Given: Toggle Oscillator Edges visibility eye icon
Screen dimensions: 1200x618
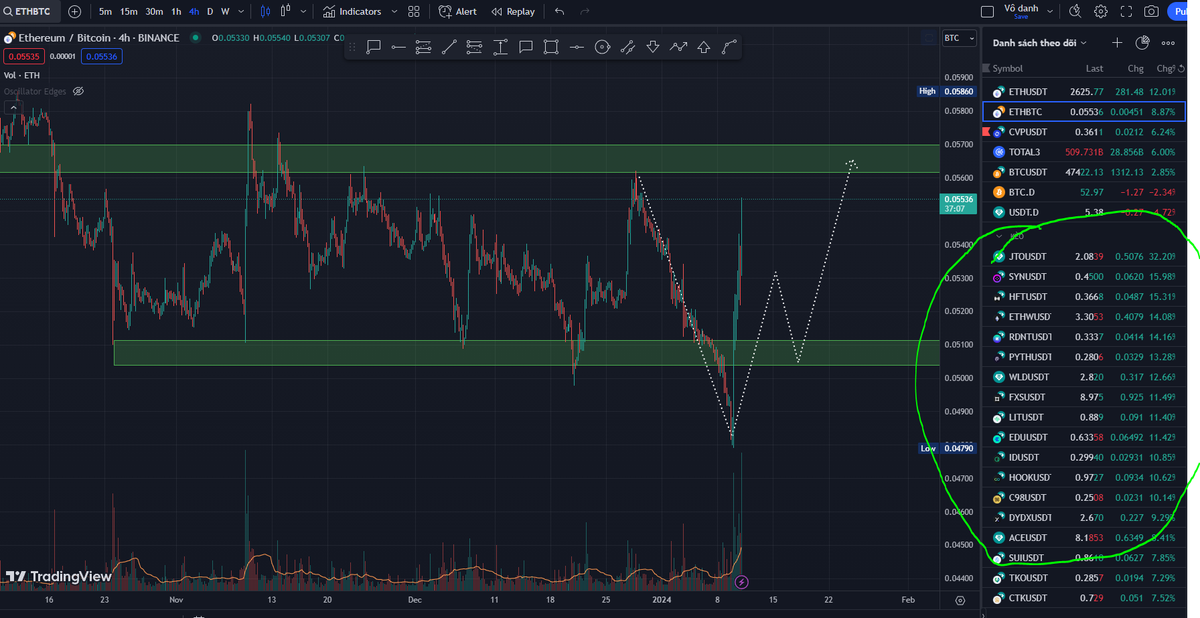Looking at the screenshot, I should click(79, 91).
